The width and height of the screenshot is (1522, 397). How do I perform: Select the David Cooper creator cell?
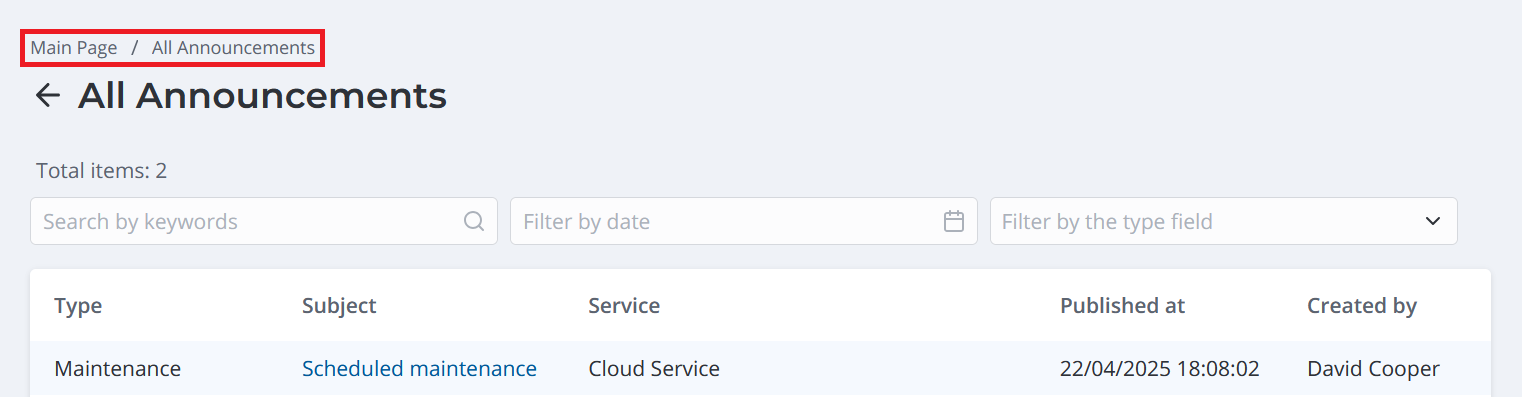pos(1373,369)
